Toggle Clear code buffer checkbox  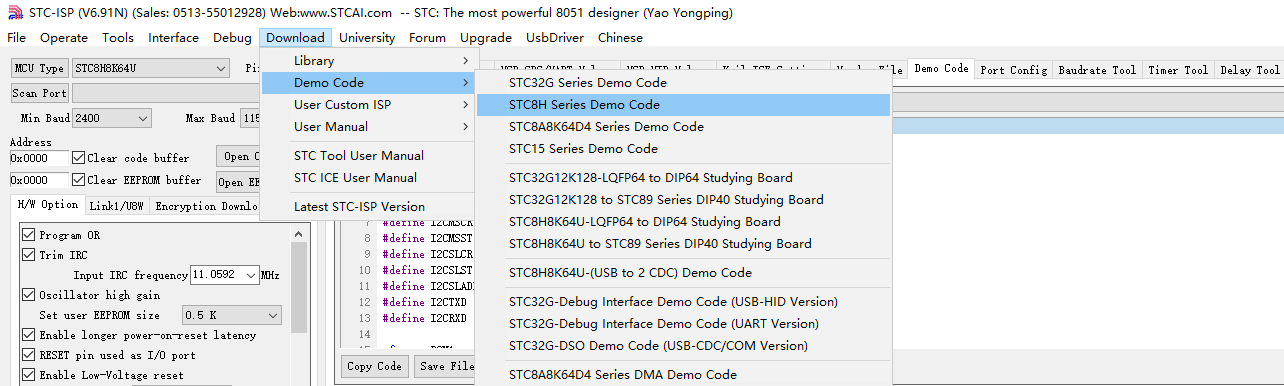coord(79,158)
